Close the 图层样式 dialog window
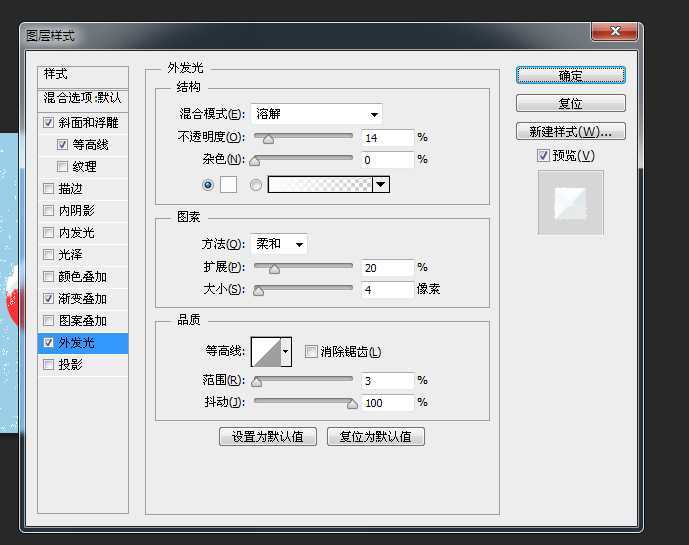The image size is (689, 545). point(617,34)
